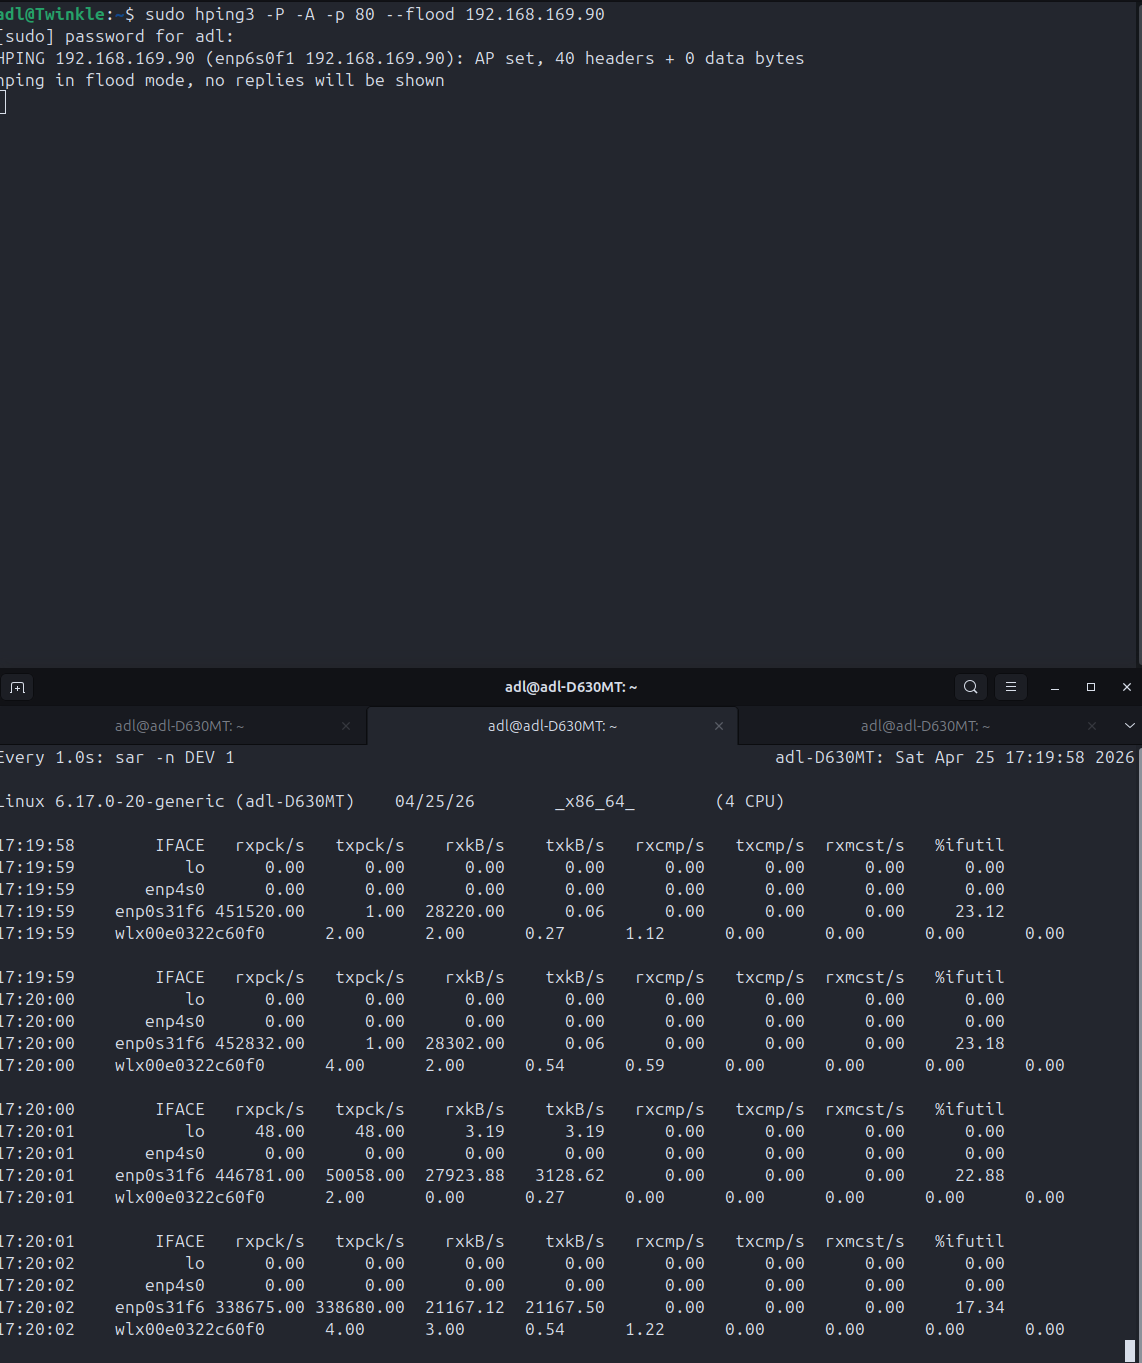This screenshot has height=1363, width=1142.
Task: Select the active middle terminal tab
Action: 553,726
